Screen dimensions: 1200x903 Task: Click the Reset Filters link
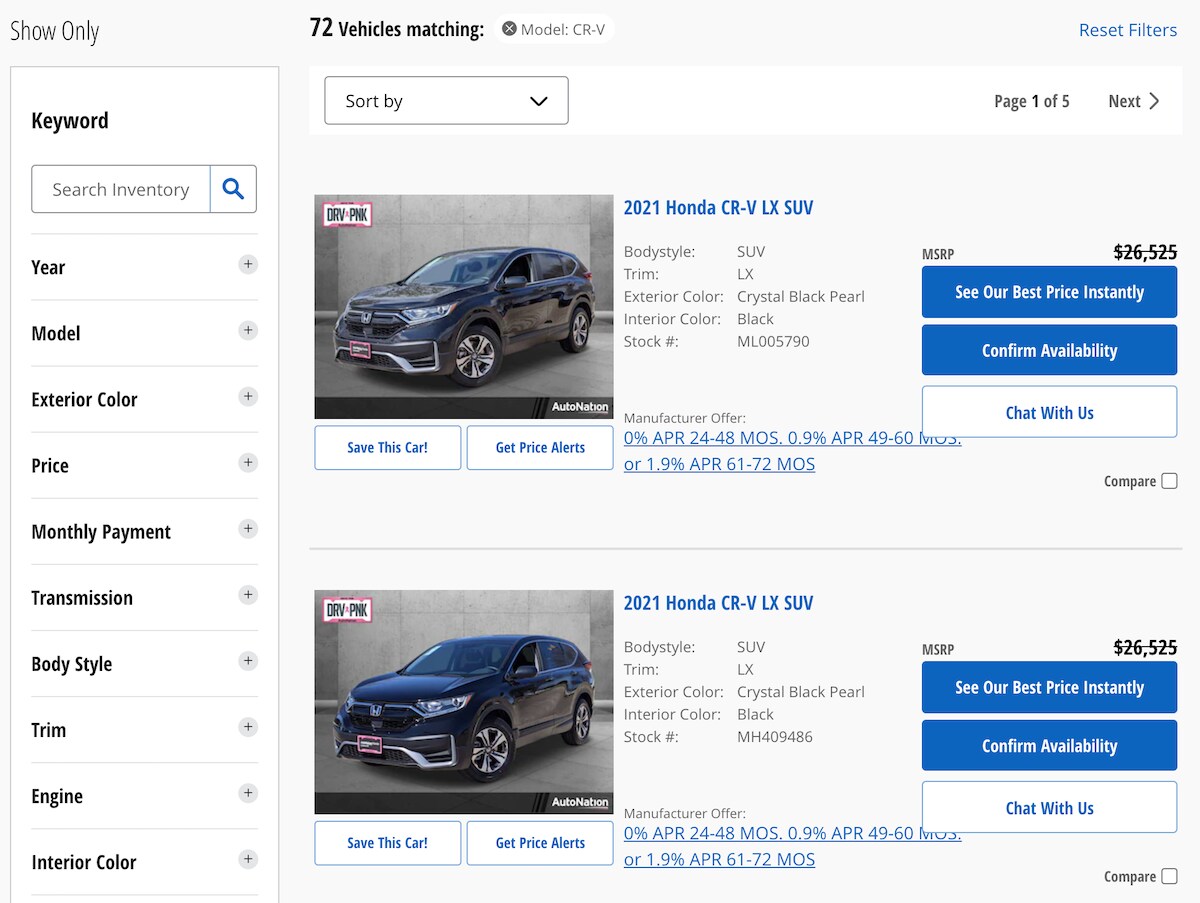(1128, 30)
